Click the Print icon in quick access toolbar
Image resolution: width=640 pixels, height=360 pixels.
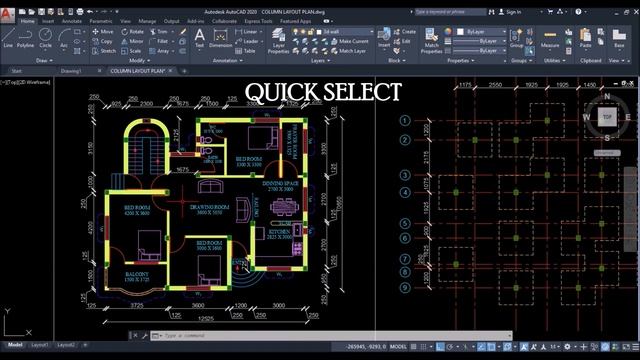pyautogui.click(x=80, y=12)
